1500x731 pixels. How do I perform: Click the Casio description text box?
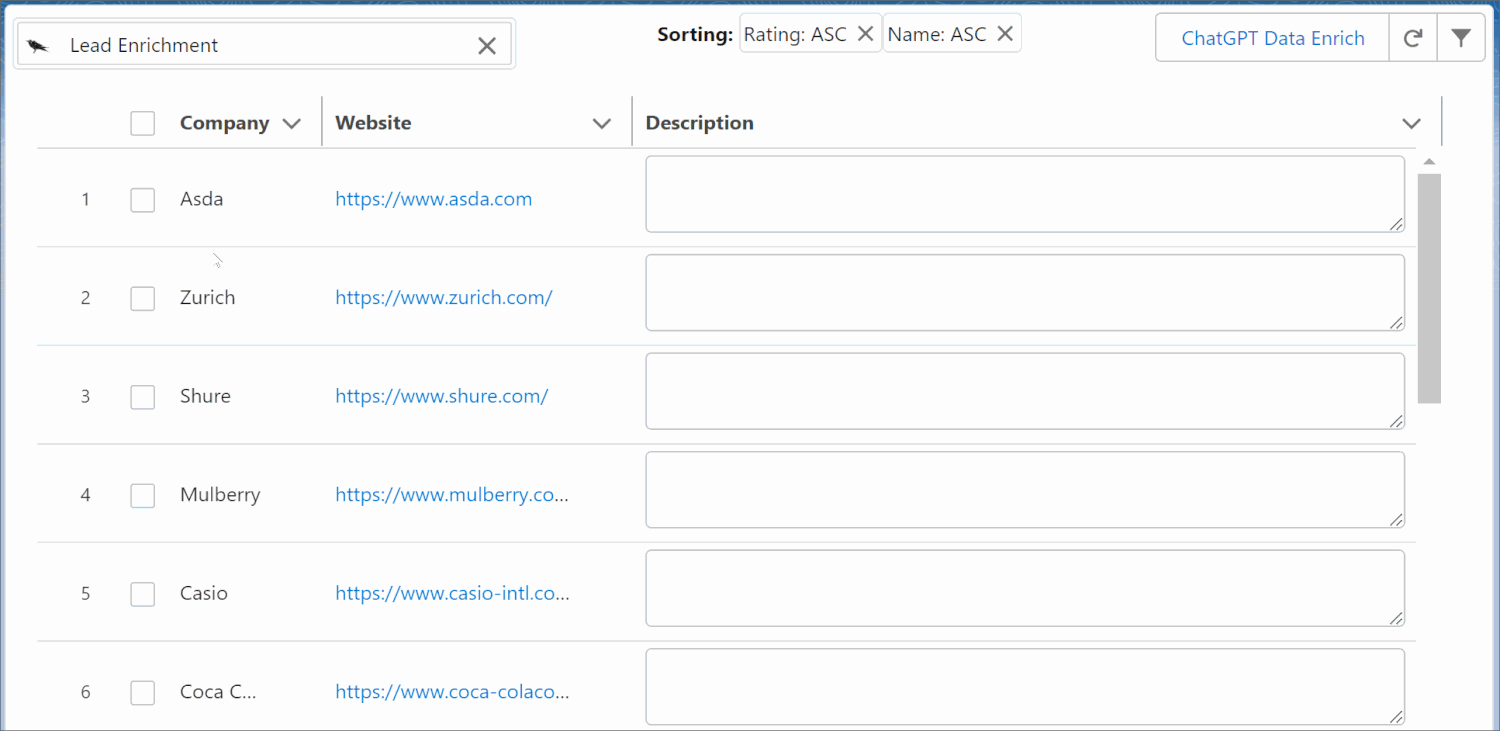1025,588
